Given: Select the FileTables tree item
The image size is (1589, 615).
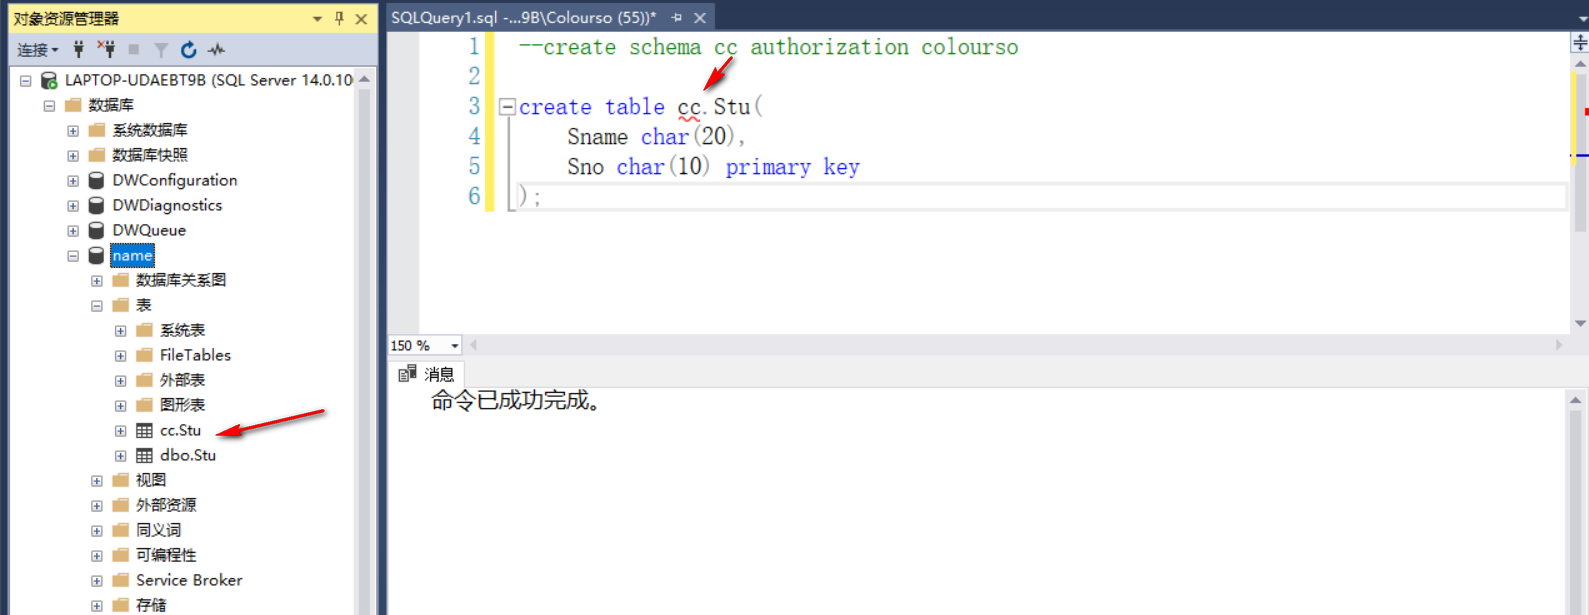Looking at the screenshot, I should [x=195, y=355].
